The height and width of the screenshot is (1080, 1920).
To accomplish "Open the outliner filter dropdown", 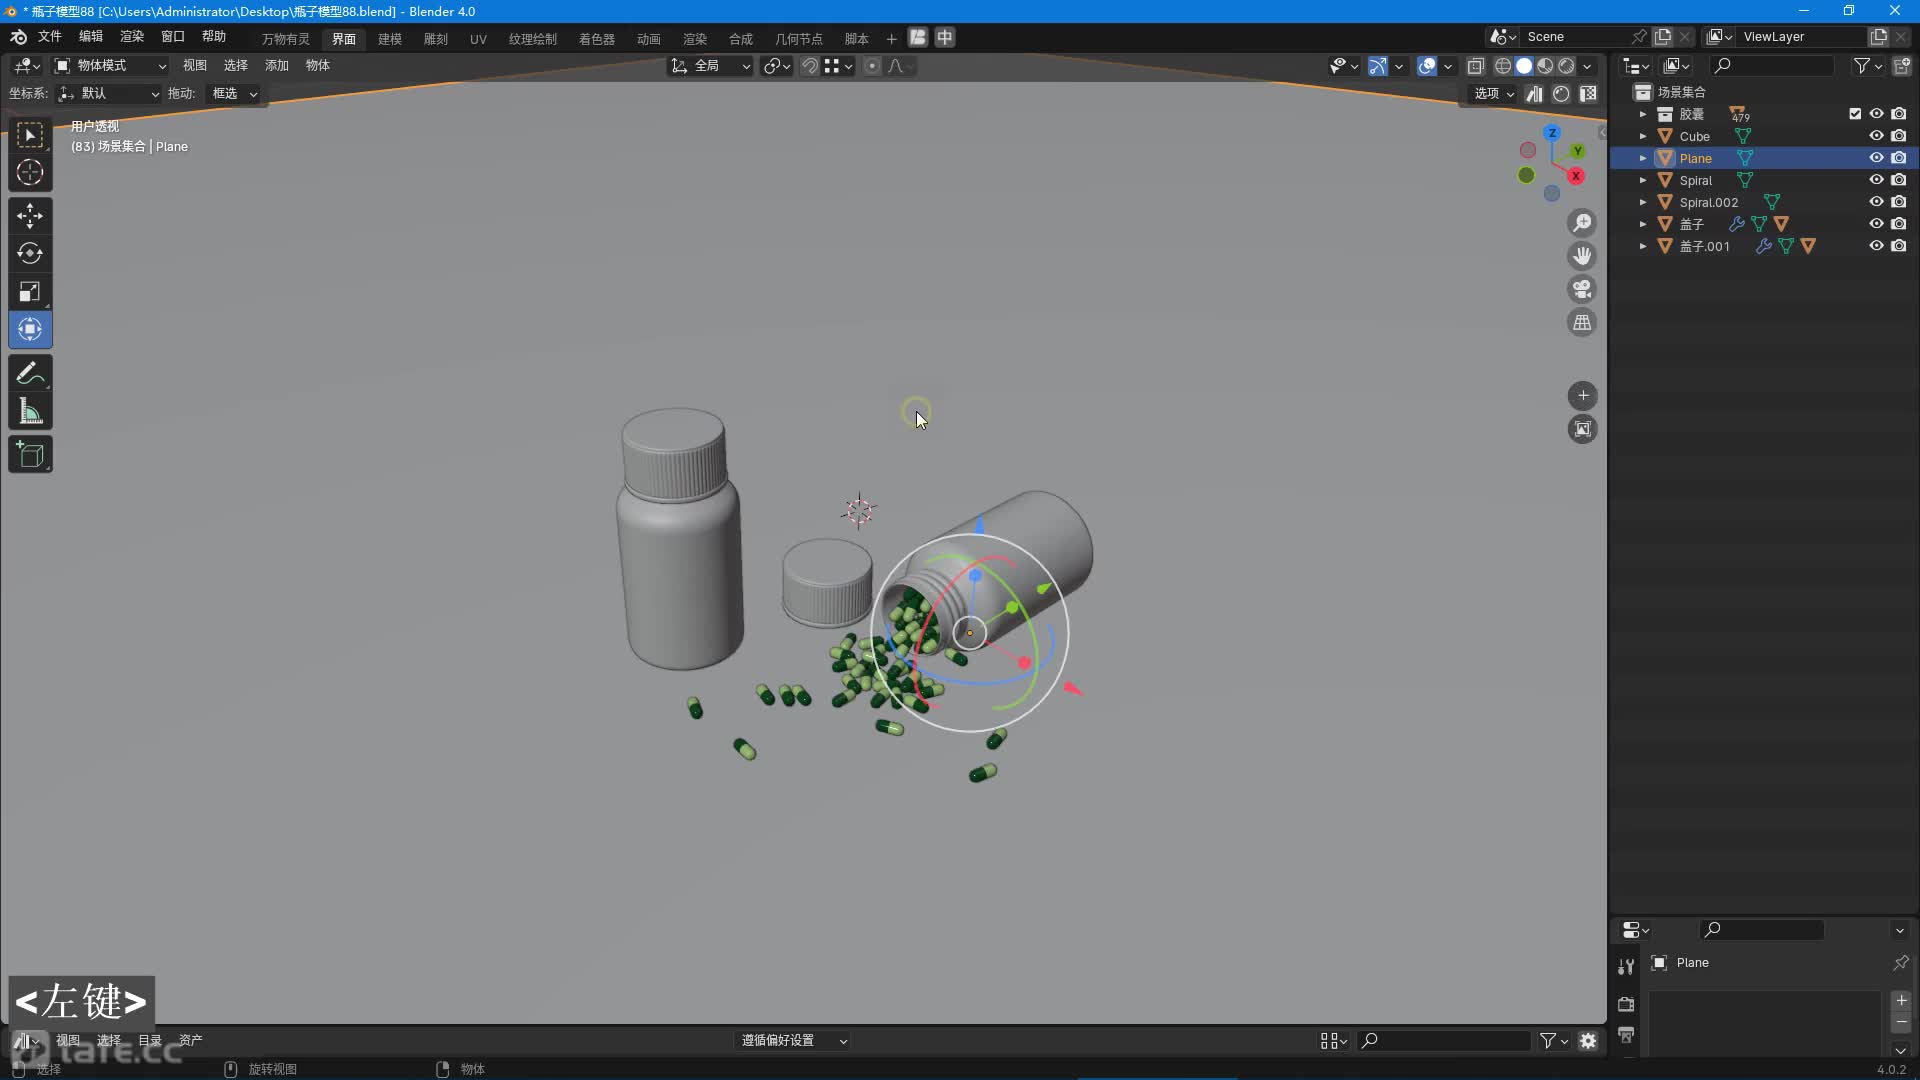I will click(x=1868, y=66).
